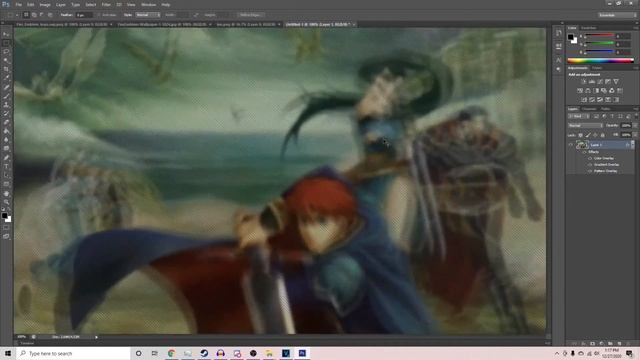This screenshot has width=640, height=360.
Task: Select the Rectangle shape tool
Action: (x=6, y=184)
